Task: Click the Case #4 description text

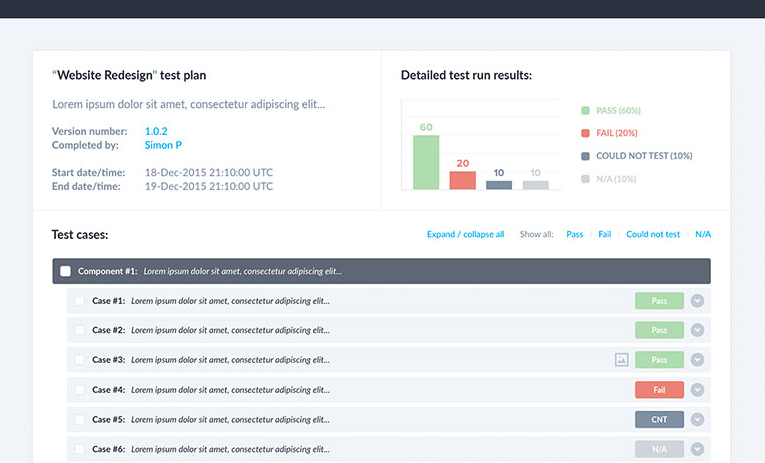Action: click(x=230, y=390)
